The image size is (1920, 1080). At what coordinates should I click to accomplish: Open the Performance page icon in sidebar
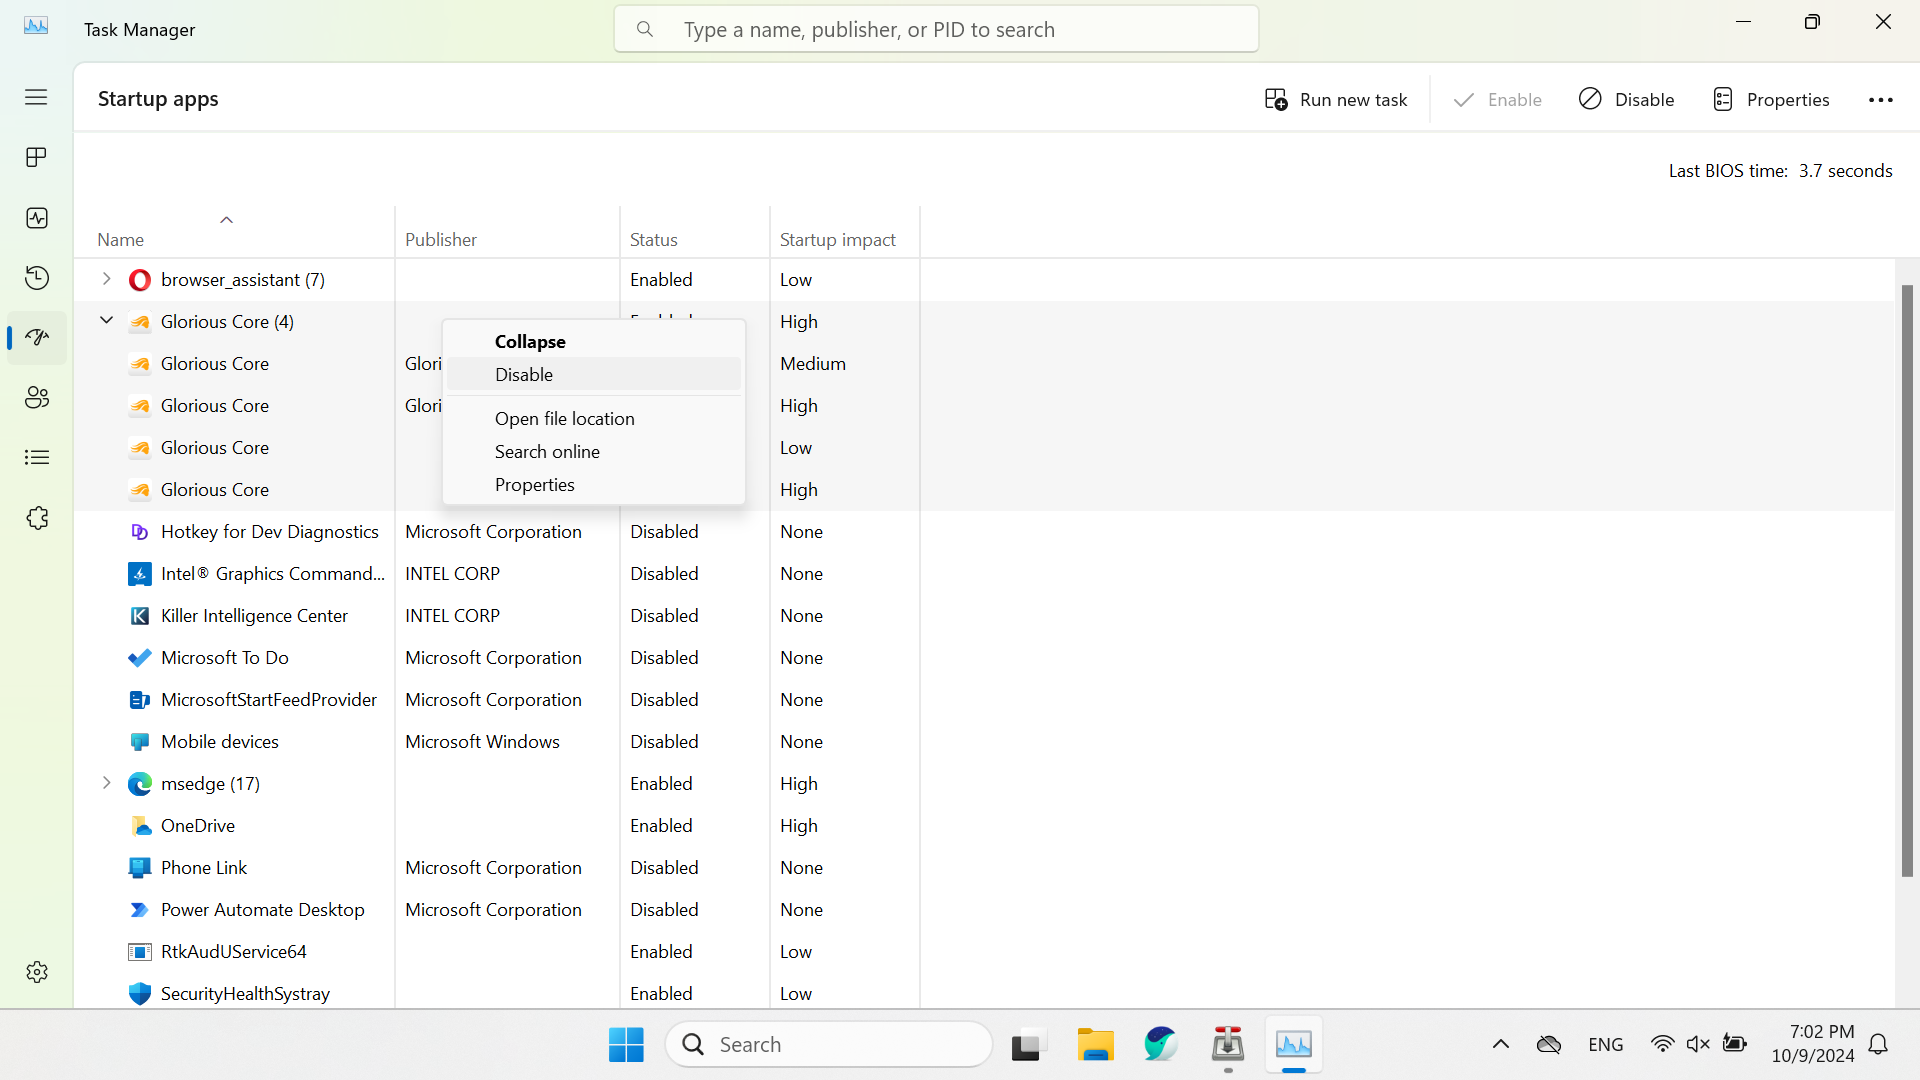[37, 218]
